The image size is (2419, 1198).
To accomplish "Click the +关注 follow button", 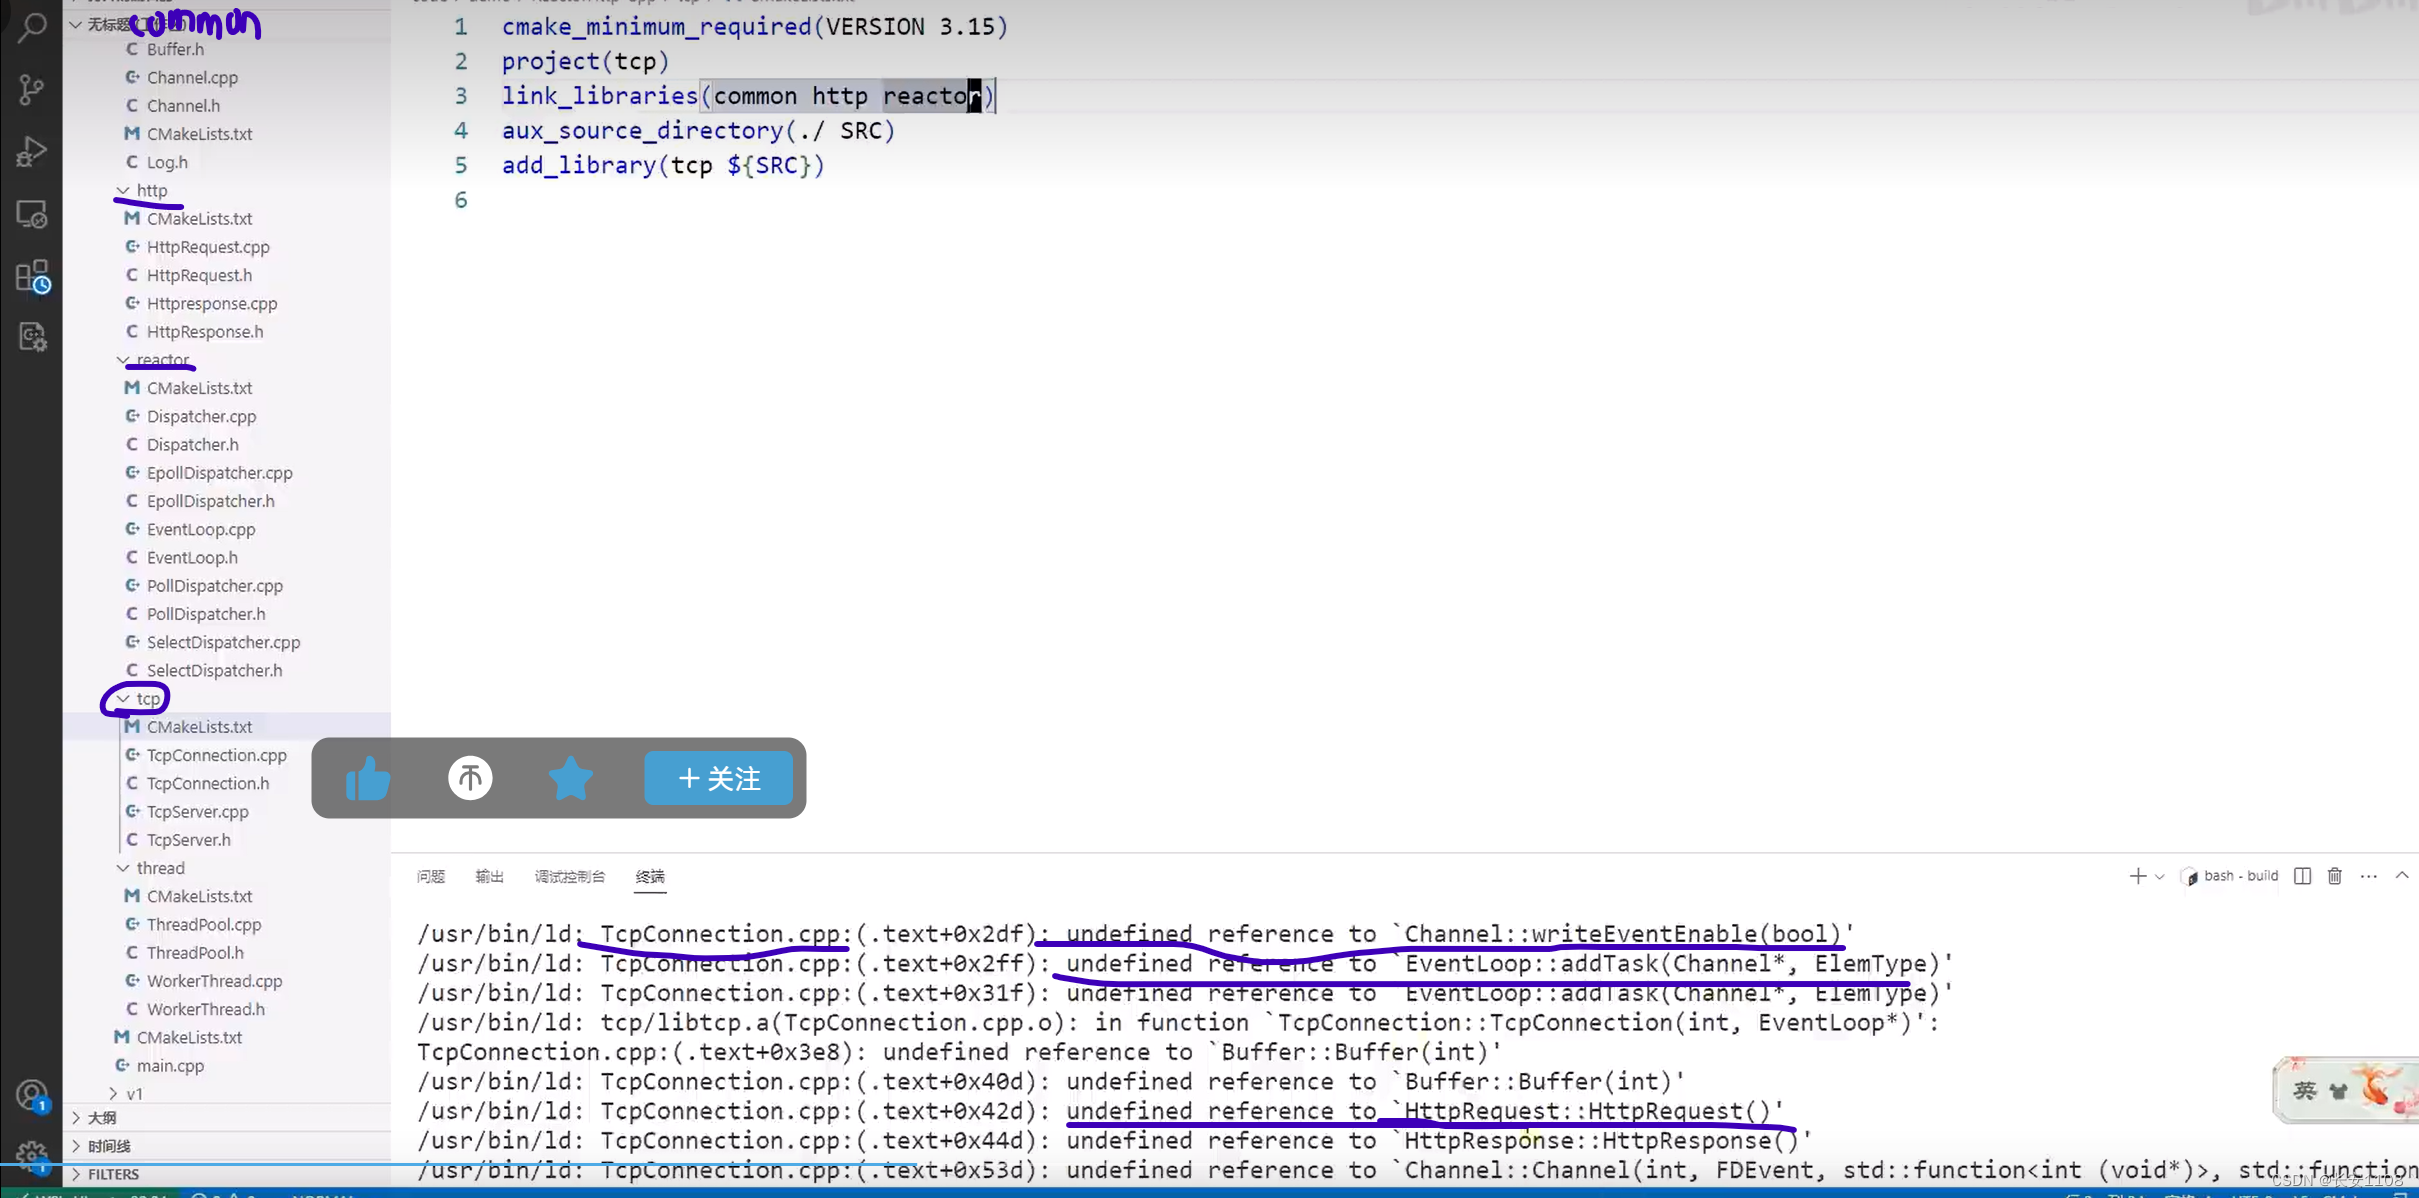I will coord(719,778).
